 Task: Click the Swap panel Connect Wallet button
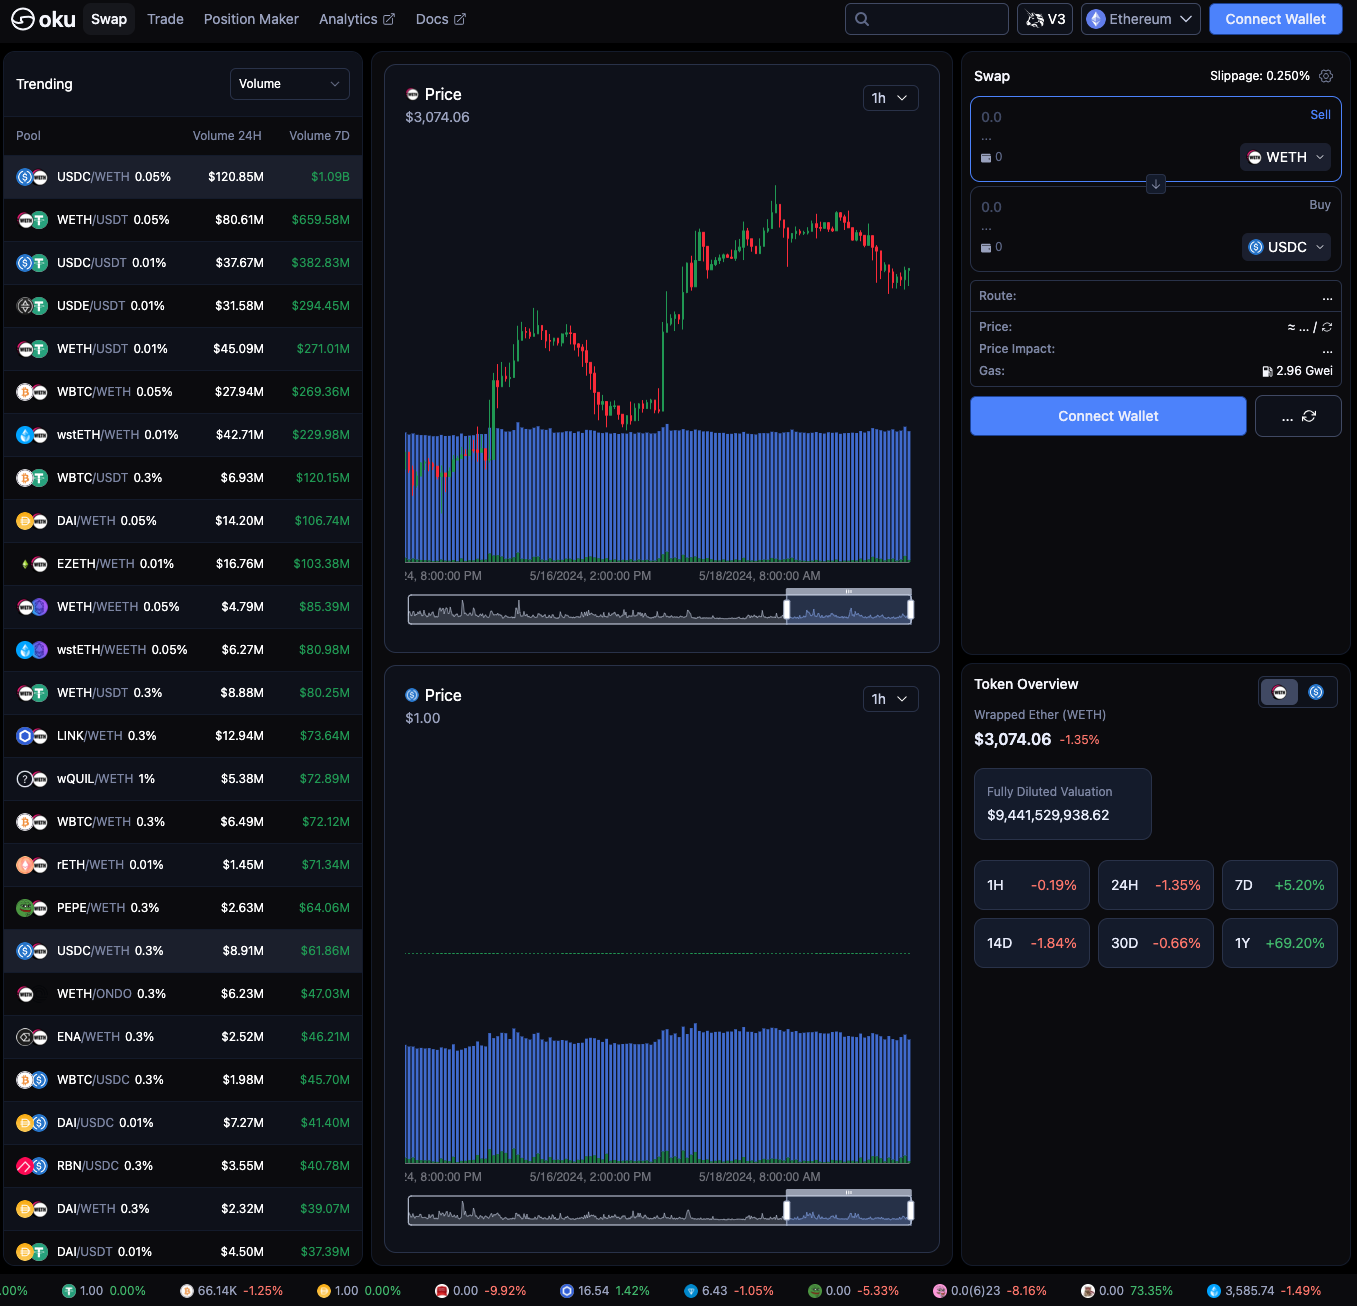point(1108,416)
